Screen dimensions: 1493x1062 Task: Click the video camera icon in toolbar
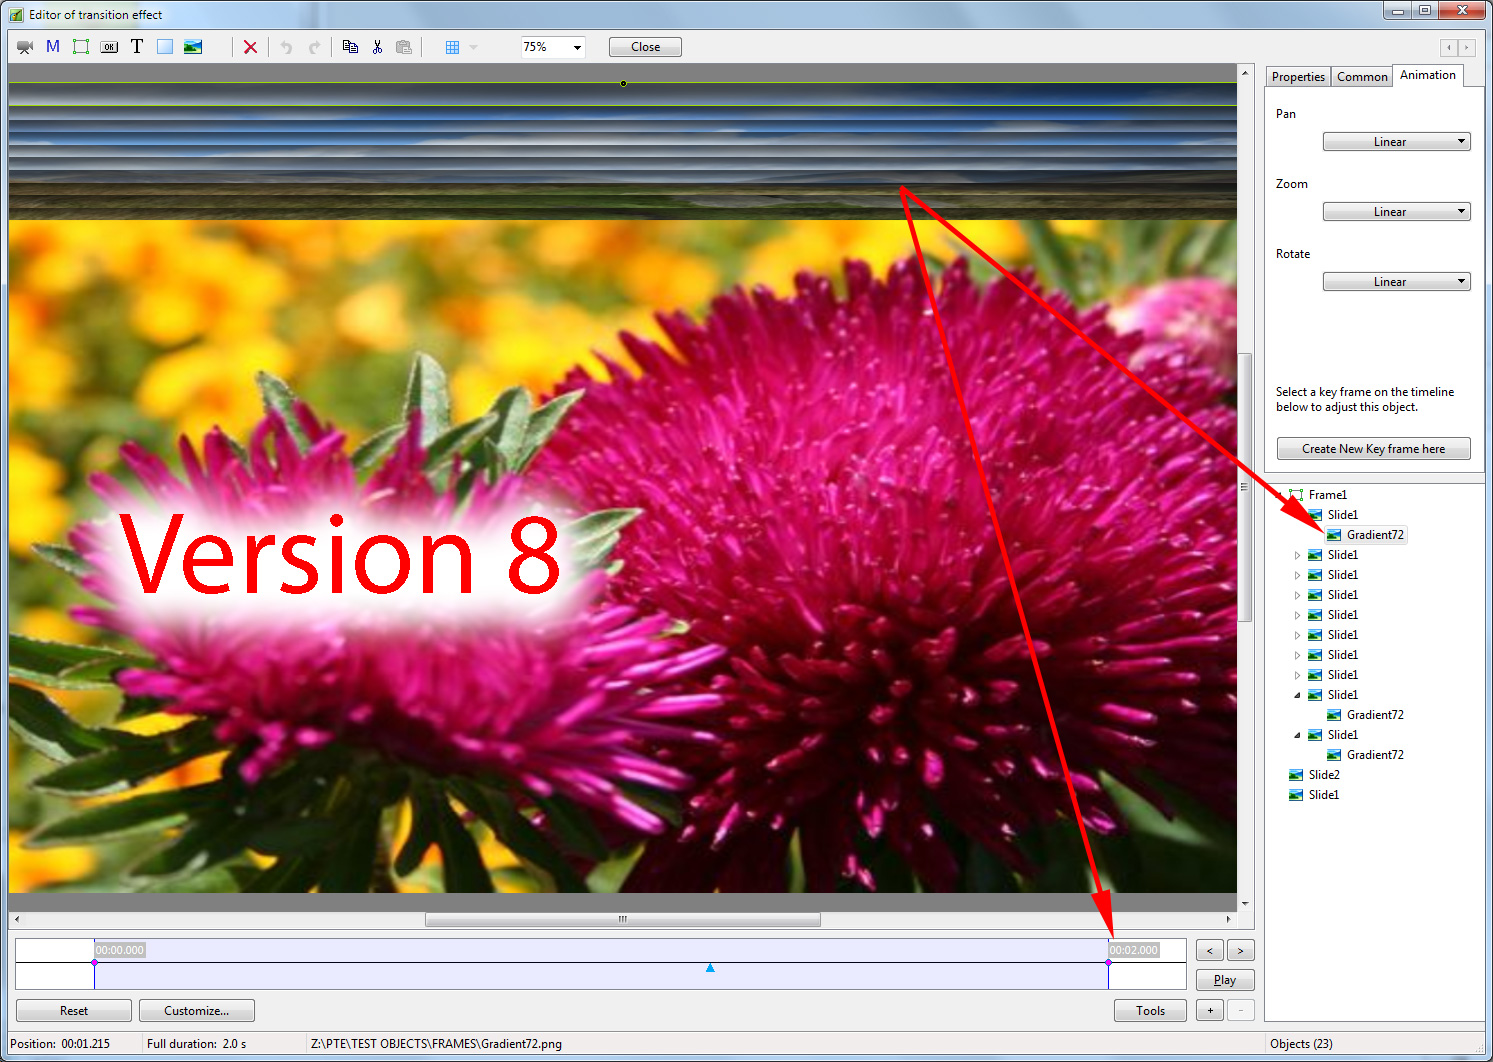(x=25, y=47)
